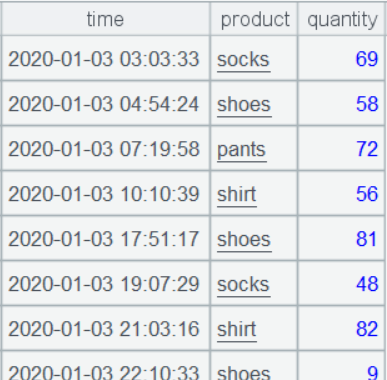Screen dimensions: 387x380
Task: Click the pants product link
Action: tap(242, 150)
